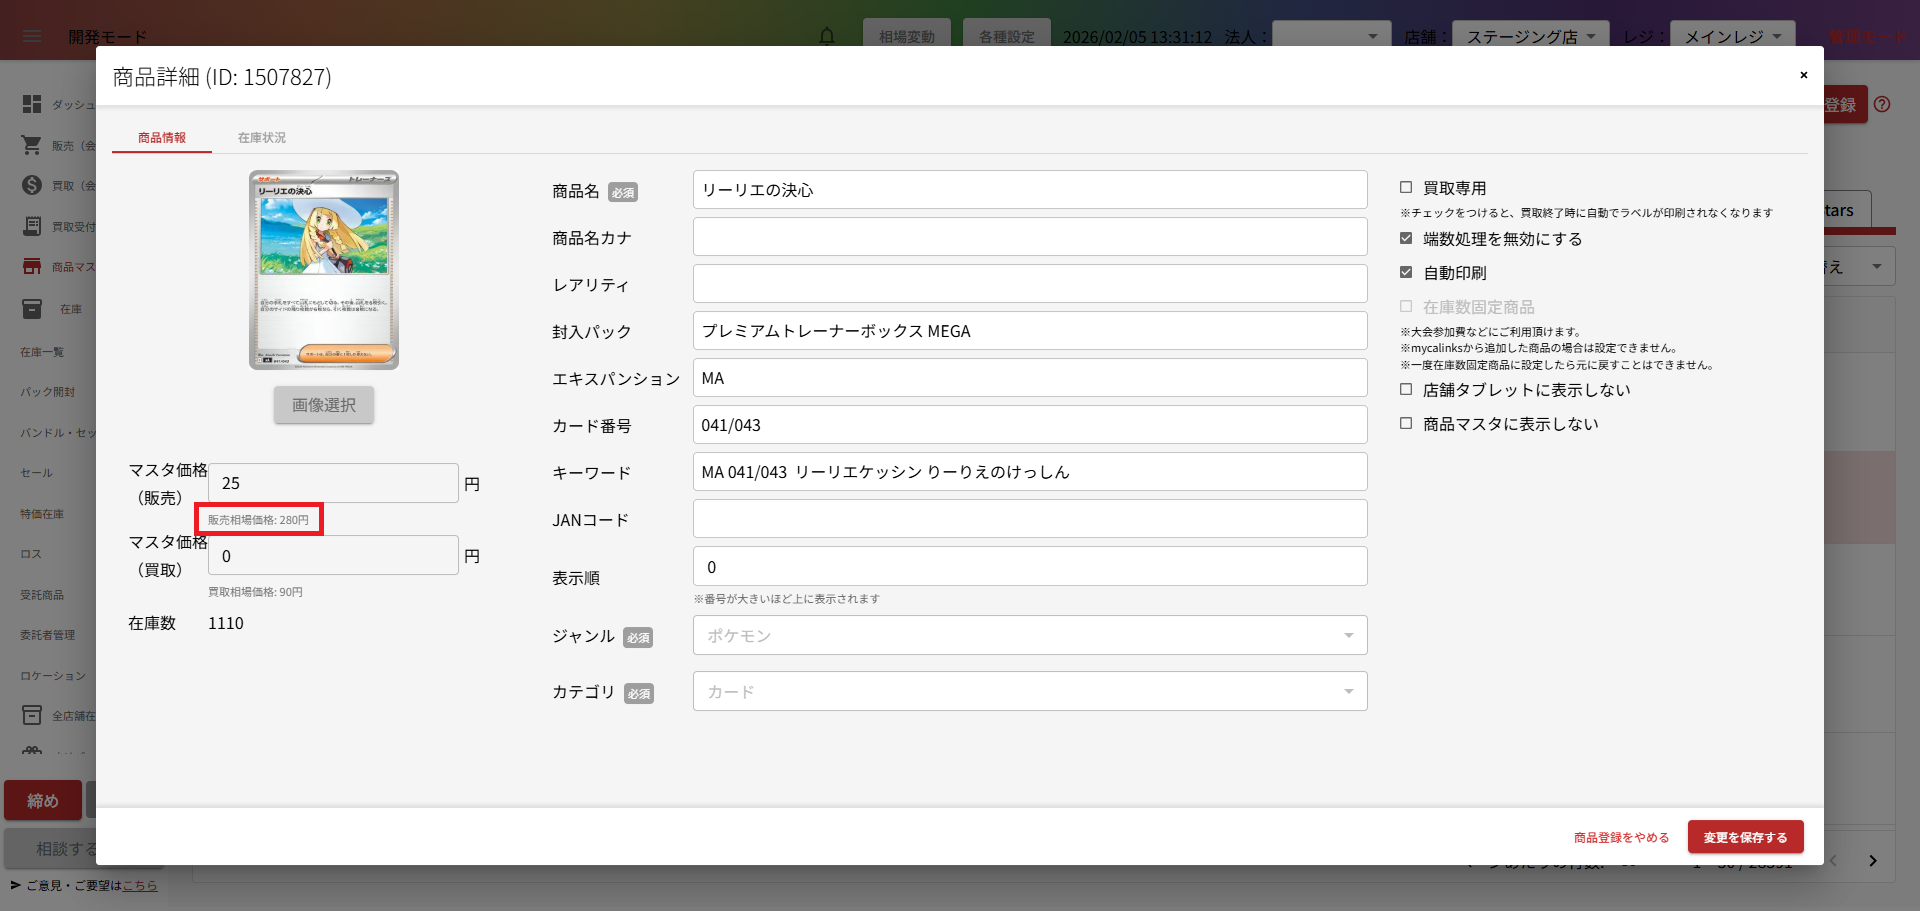Click the inventory box icon
The image size is (1920, 911).
[32, 309]
